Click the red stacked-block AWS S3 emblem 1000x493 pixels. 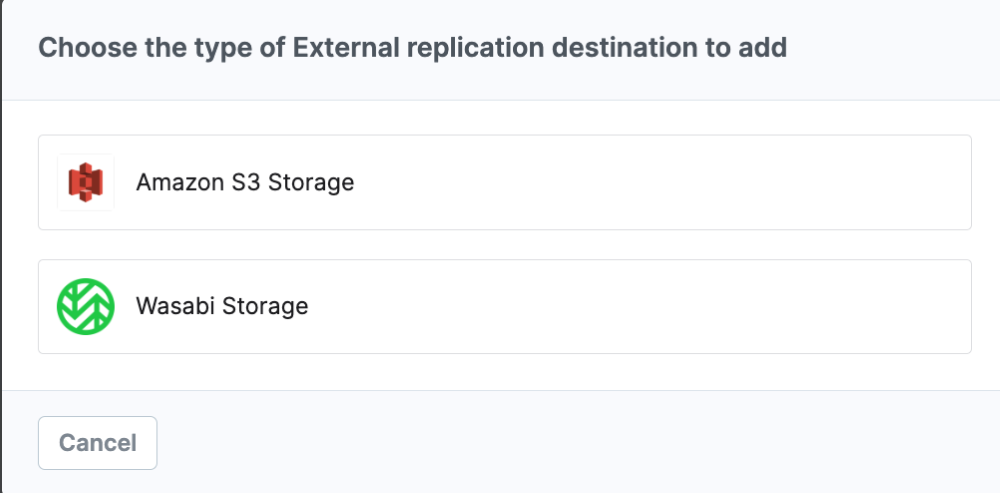(85, 182)
